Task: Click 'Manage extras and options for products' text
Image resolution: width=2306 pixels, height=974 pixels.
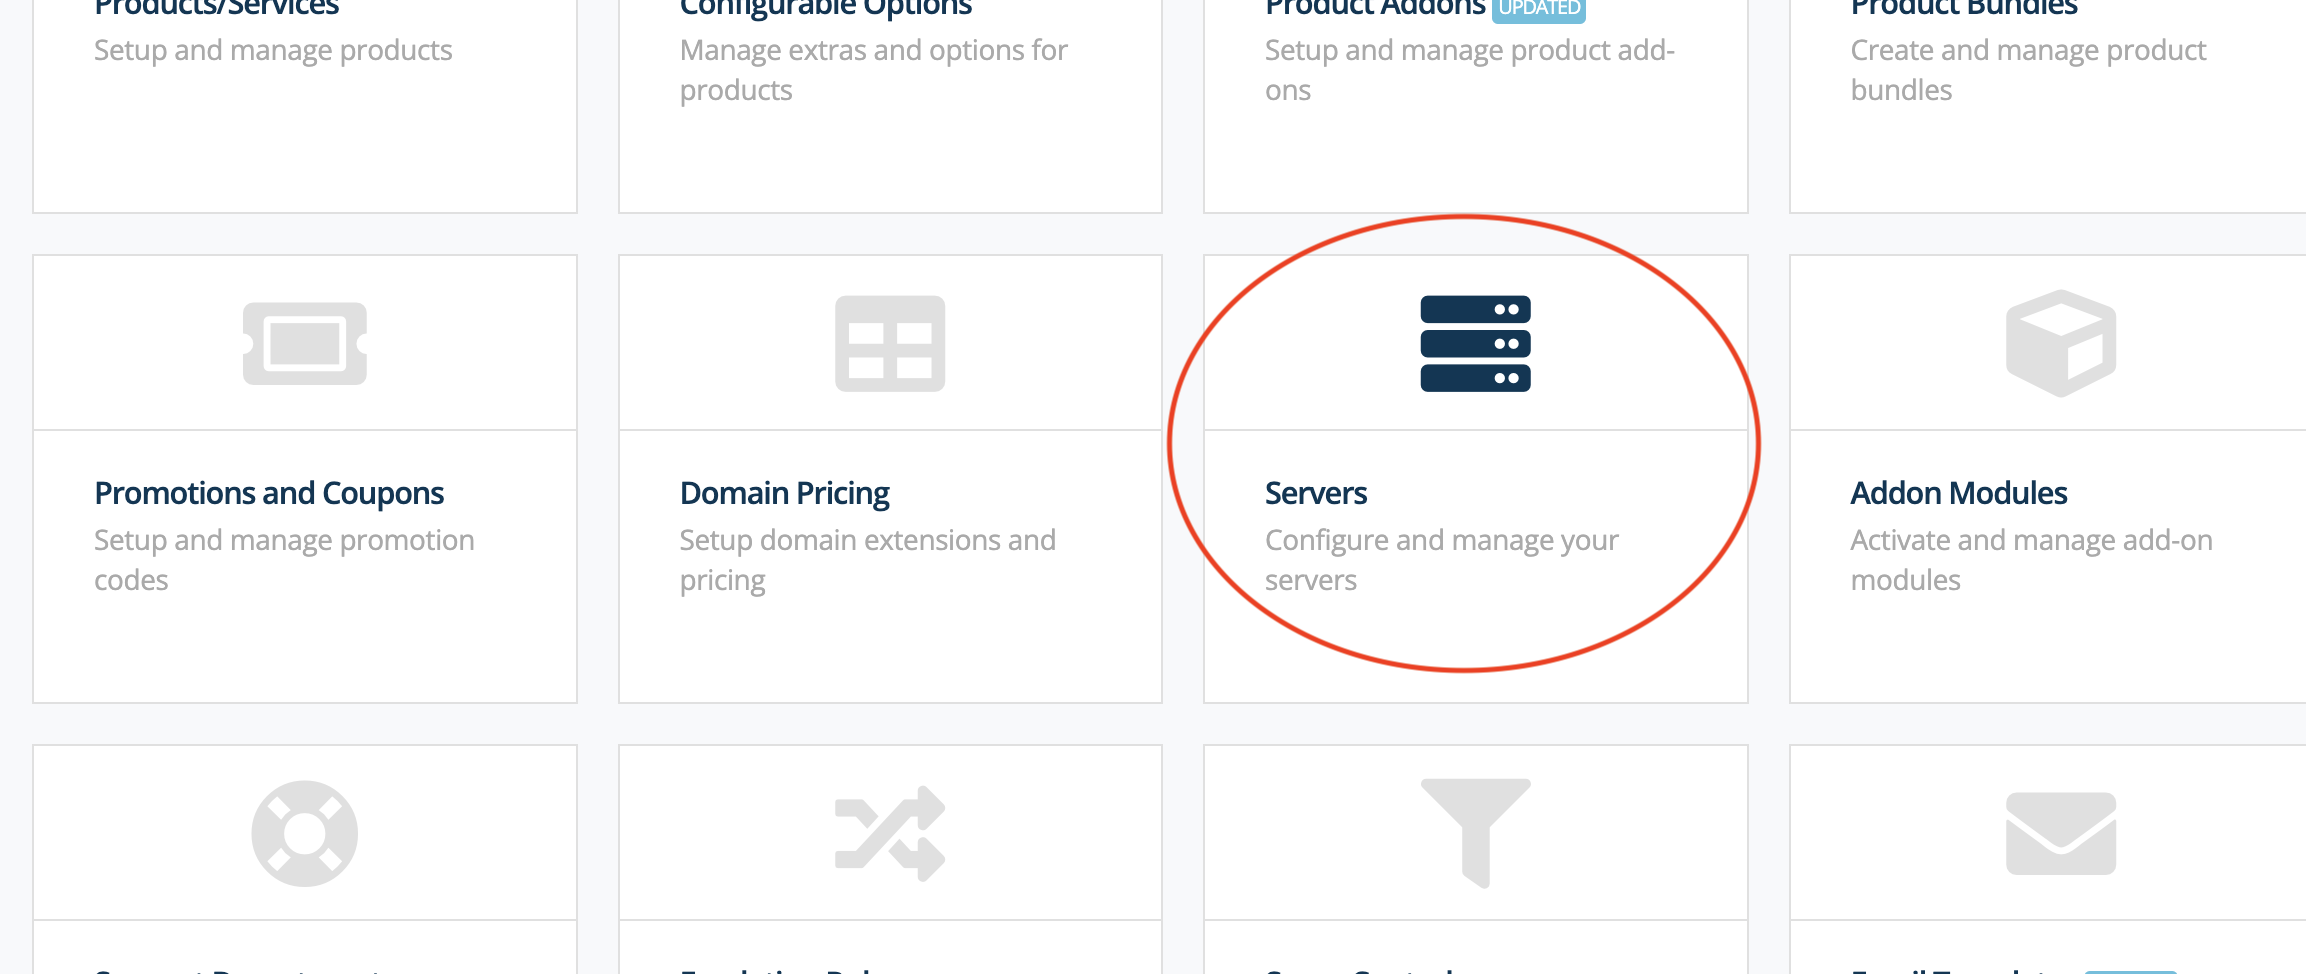Action: [874, 70]
